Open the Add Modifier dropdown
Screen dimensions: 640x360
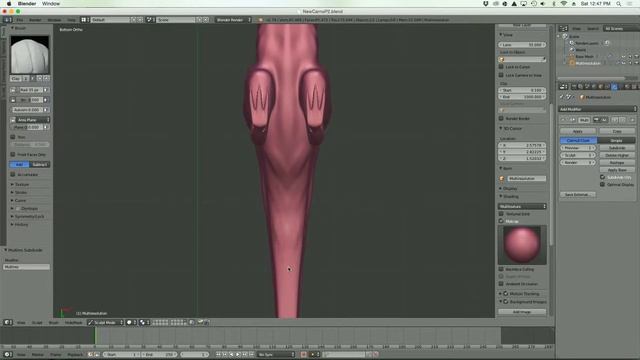[597, 109]
